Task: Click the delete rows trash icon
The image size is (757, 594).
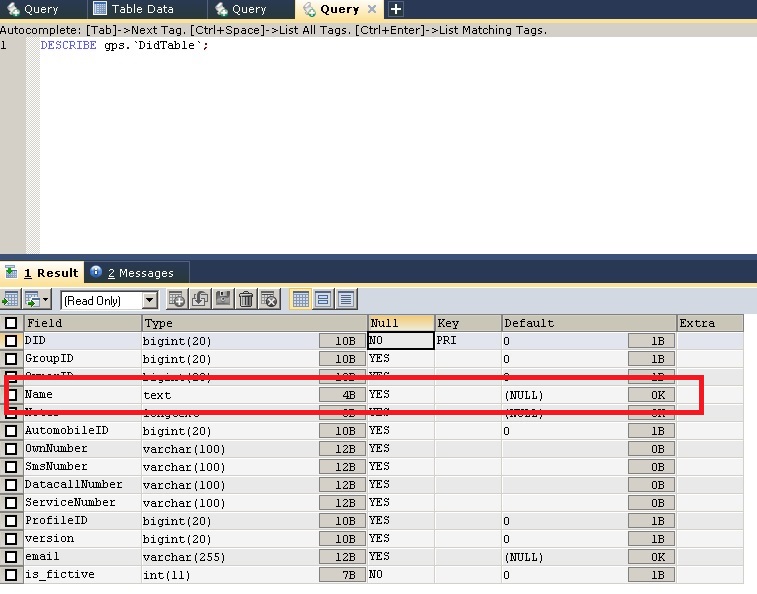Action: click(x=246, y=300)
